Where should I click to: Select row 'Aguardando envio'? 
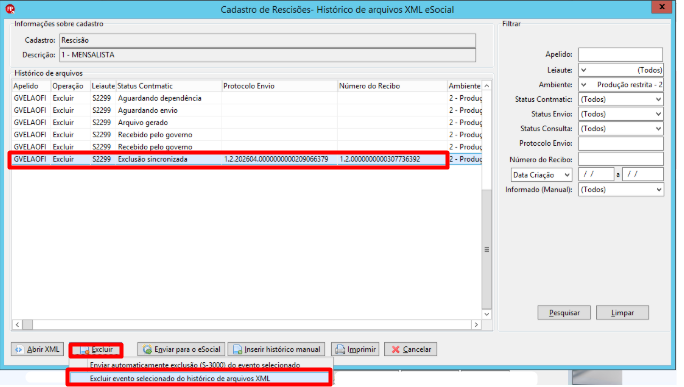tap(246, 110)
